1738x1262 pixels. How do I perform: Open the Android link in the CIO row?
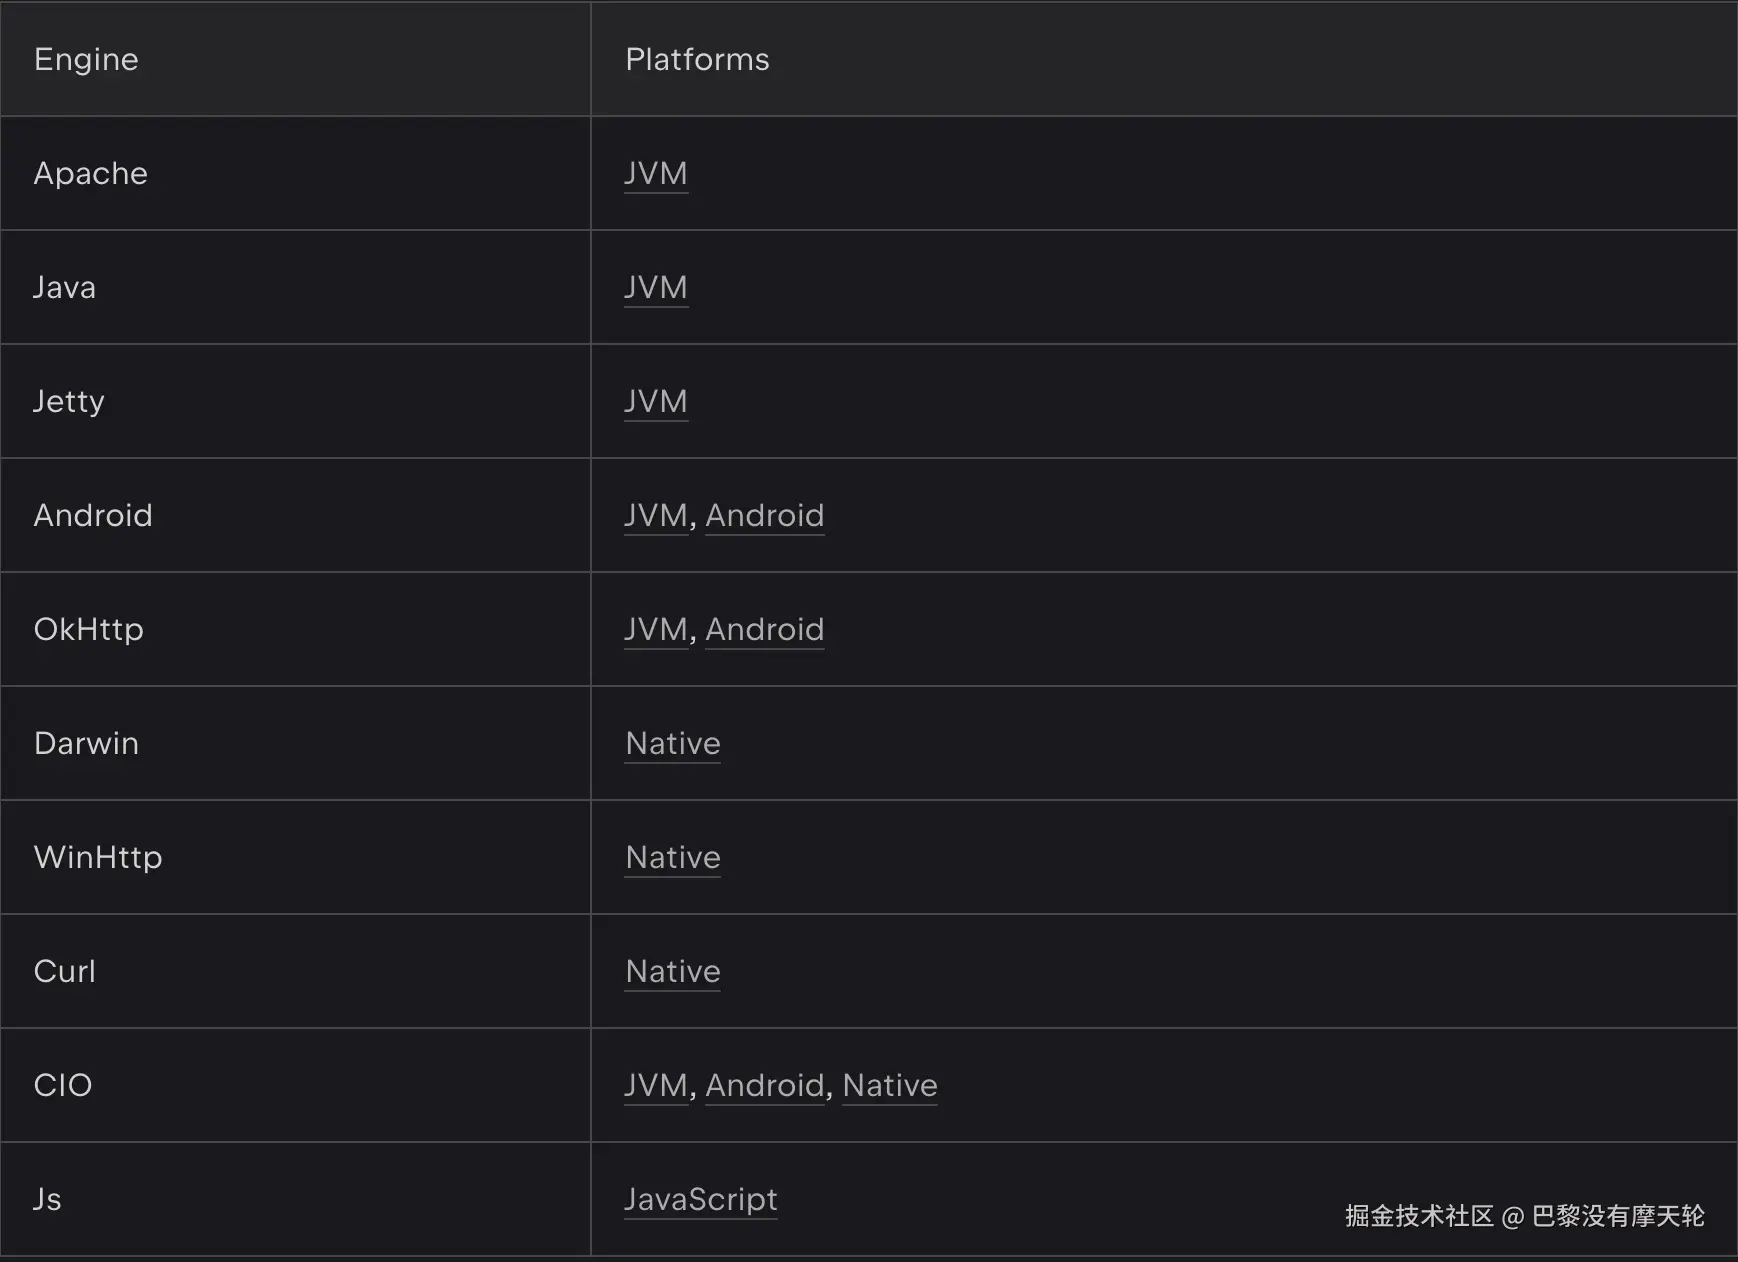click(765, 1086)
